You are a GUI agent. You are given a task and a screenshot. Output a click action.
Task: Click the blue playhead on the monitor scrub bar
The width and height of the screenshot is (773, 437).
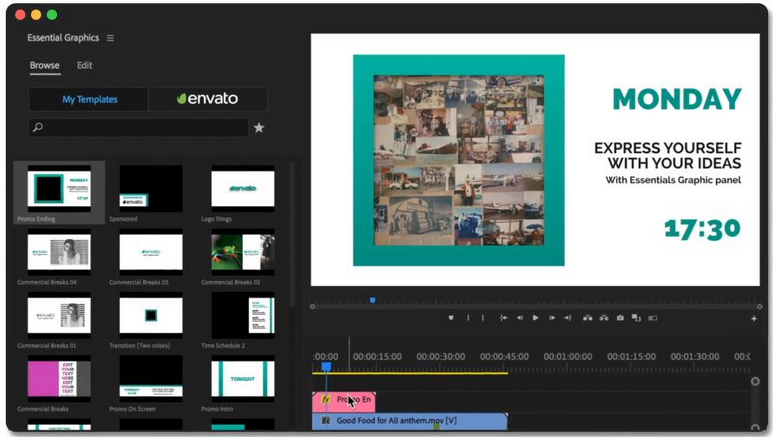tap(373, 300)
